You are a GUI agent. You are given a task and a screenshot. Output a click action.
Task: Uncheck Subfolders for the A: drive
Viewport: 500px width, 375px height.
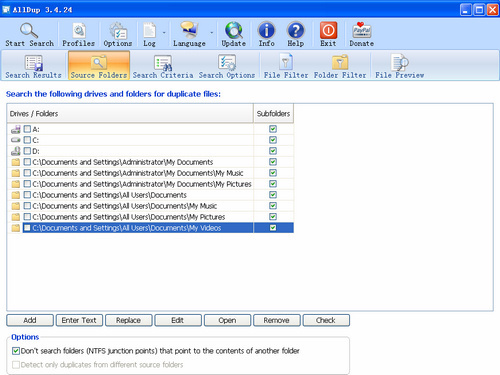(x=273, y=129)
